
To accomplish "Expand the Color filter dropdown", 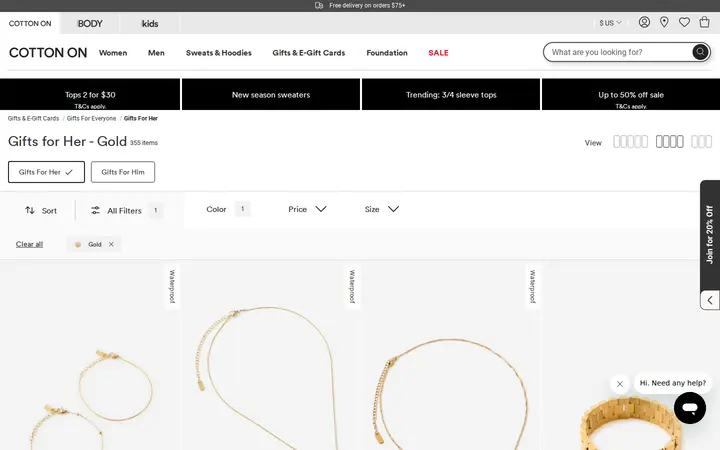I will click(228, 209).
